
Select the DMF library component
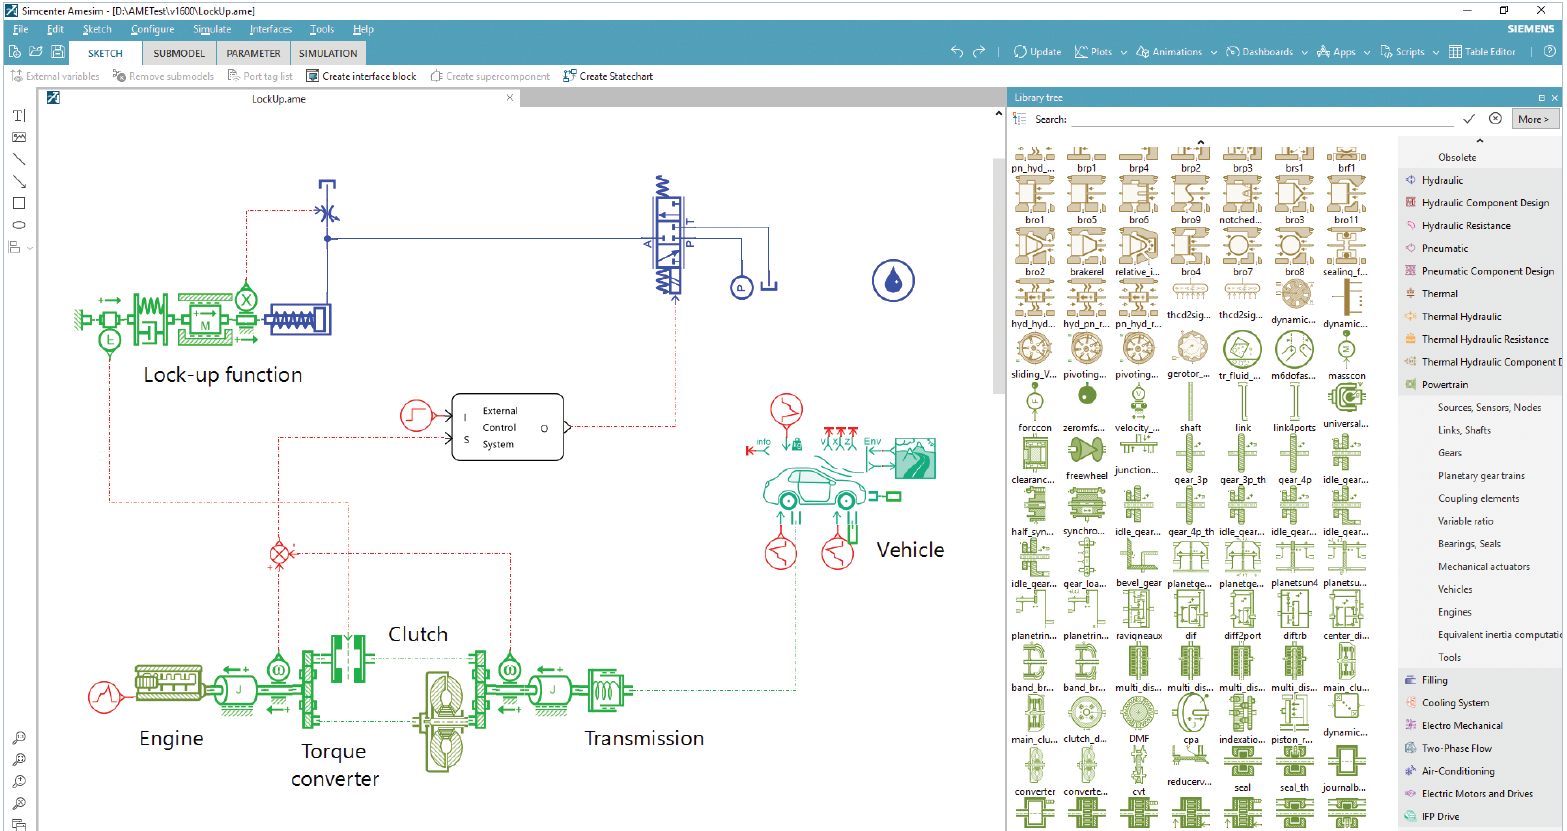pos(1138,719)
